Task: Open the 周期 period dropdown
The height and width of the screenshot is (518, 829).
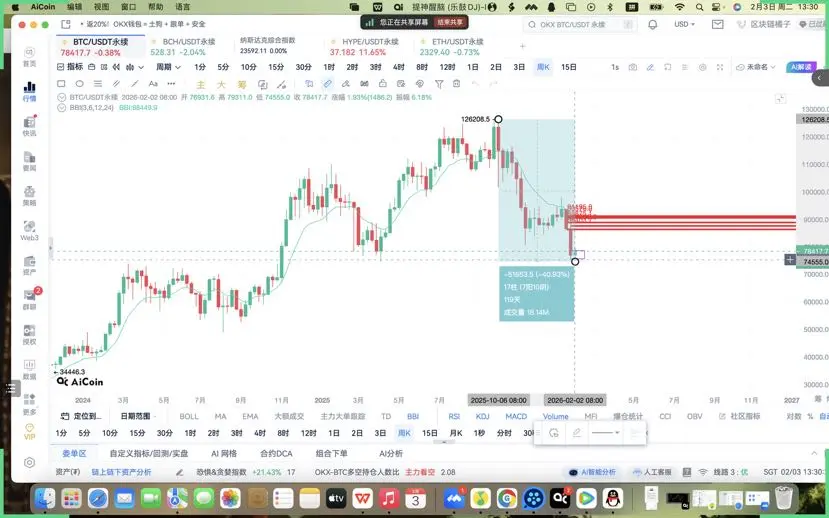Action: click(168, 67)
